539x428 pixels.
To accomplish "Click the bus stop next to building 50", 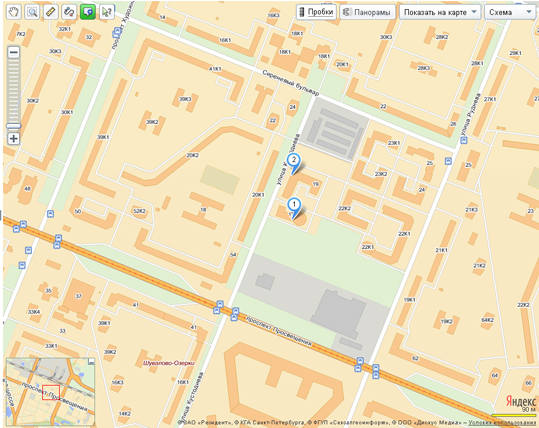I will (x=51, y=214).
